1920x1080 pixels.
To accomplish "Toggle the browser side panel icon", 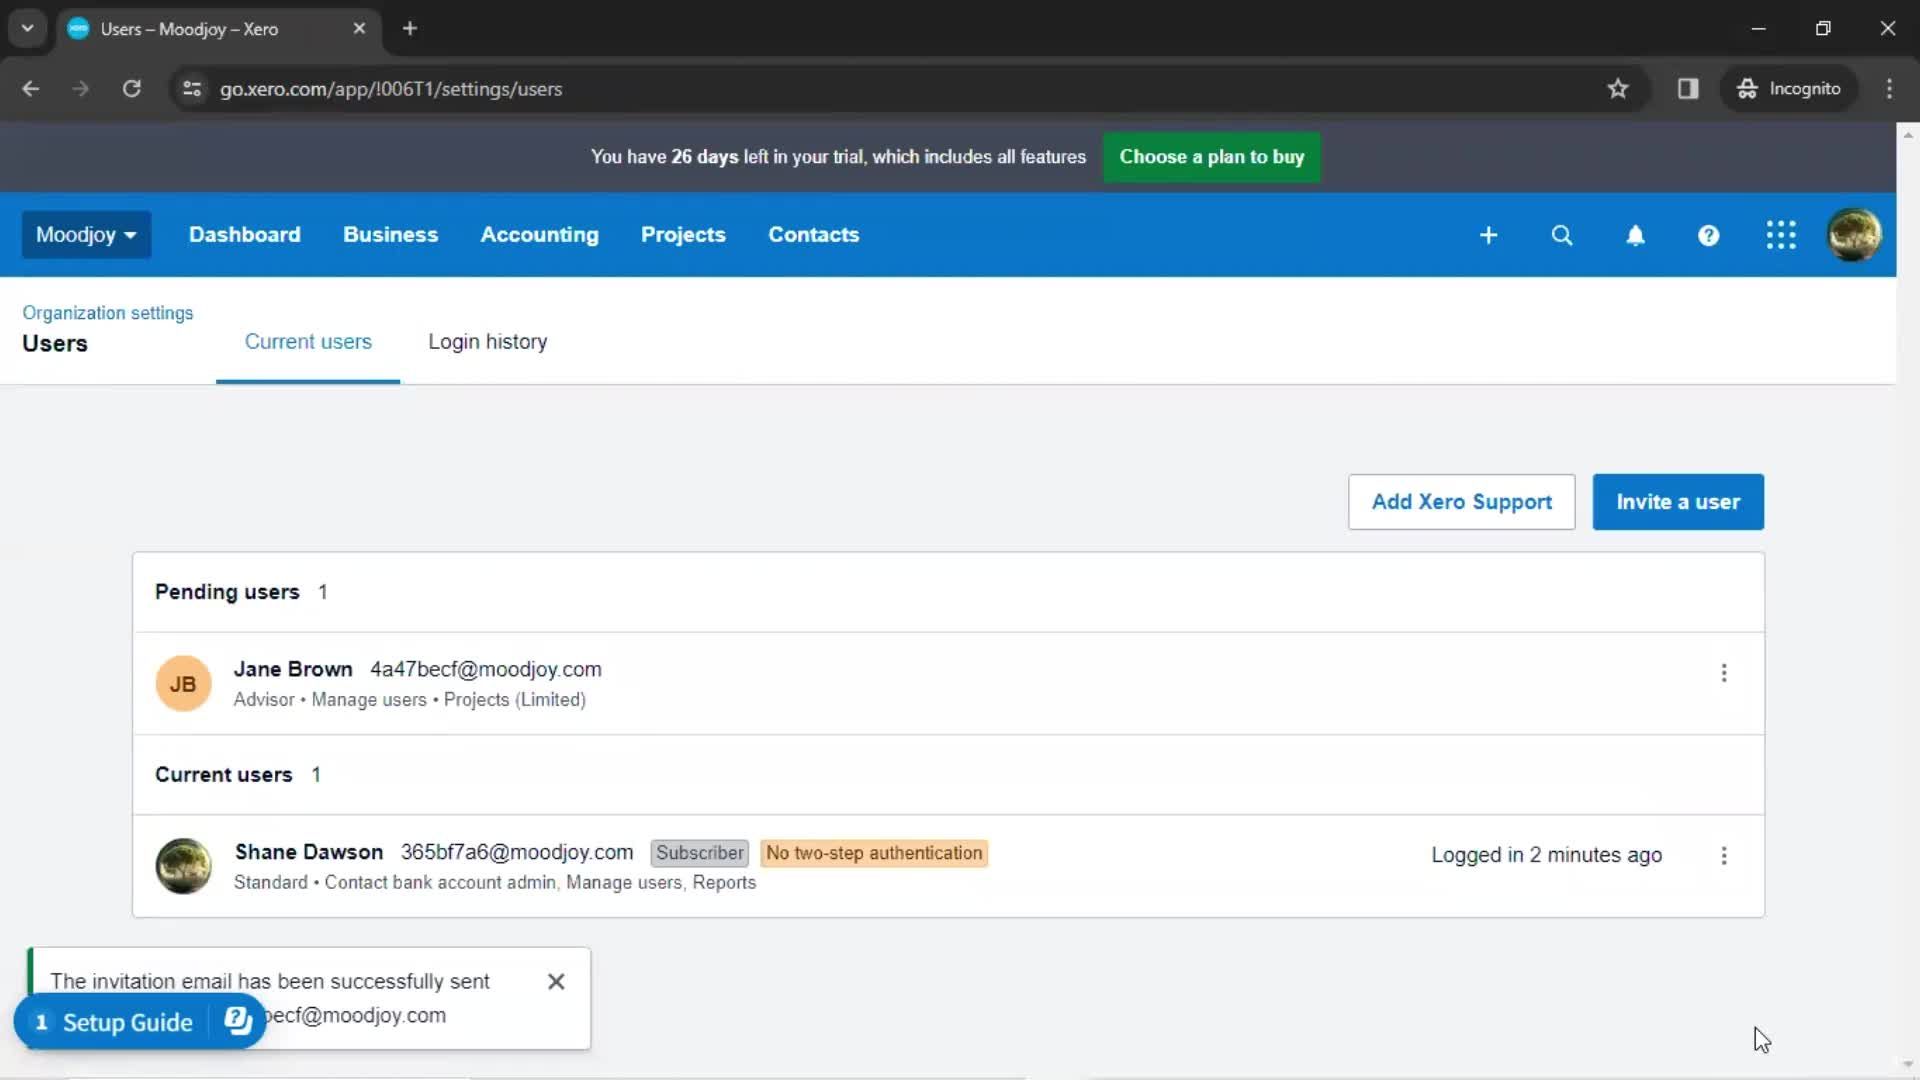I will 1688,89.
